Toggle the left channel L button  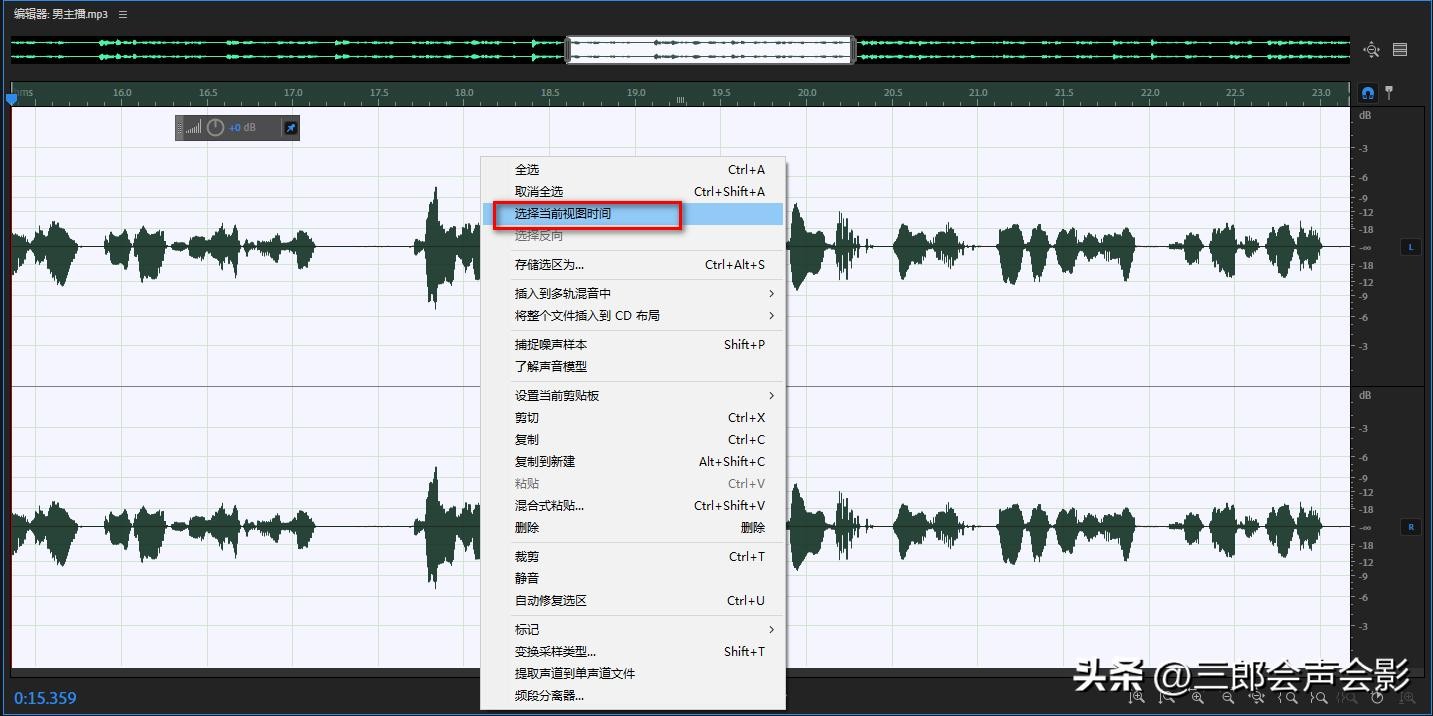tap(1411, 247)
